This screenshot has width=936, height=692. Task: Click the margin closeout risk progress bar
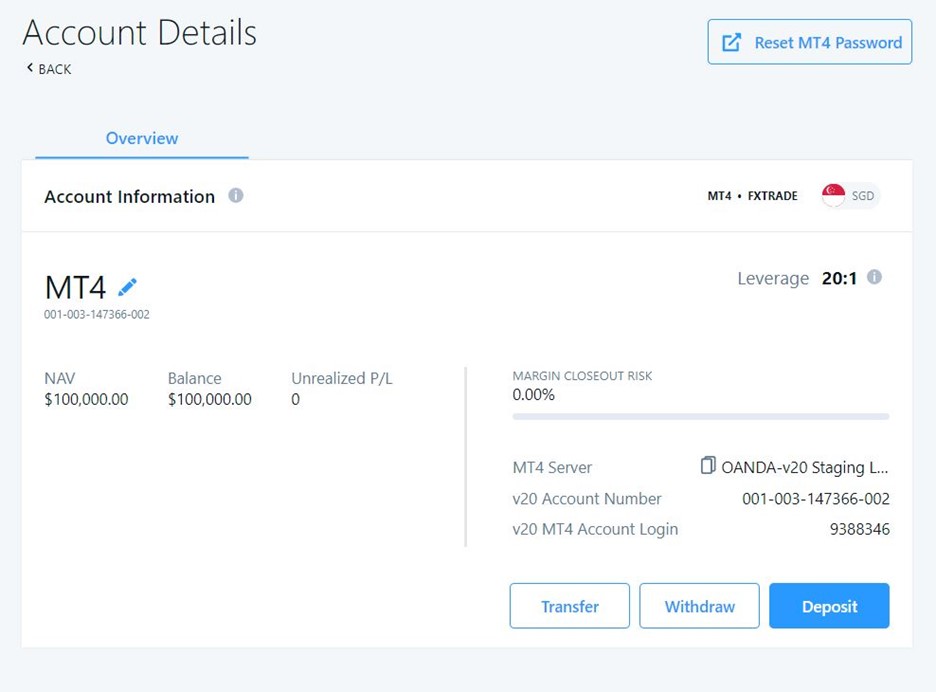pos(700,416)
